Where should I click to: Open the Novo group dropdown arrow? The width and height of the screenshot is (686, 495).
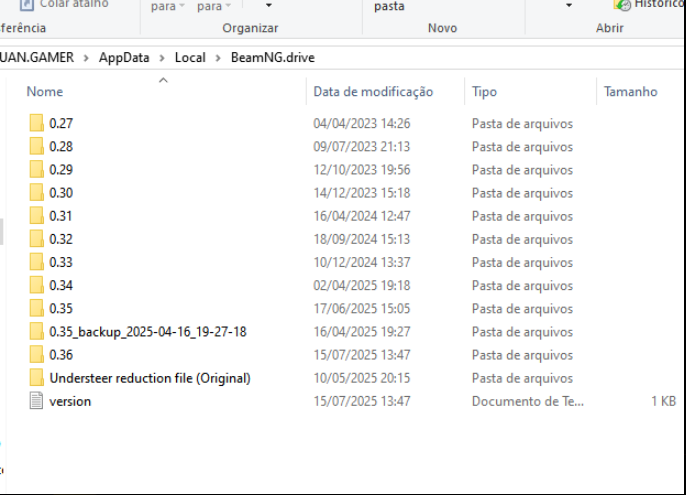point(569,5)
